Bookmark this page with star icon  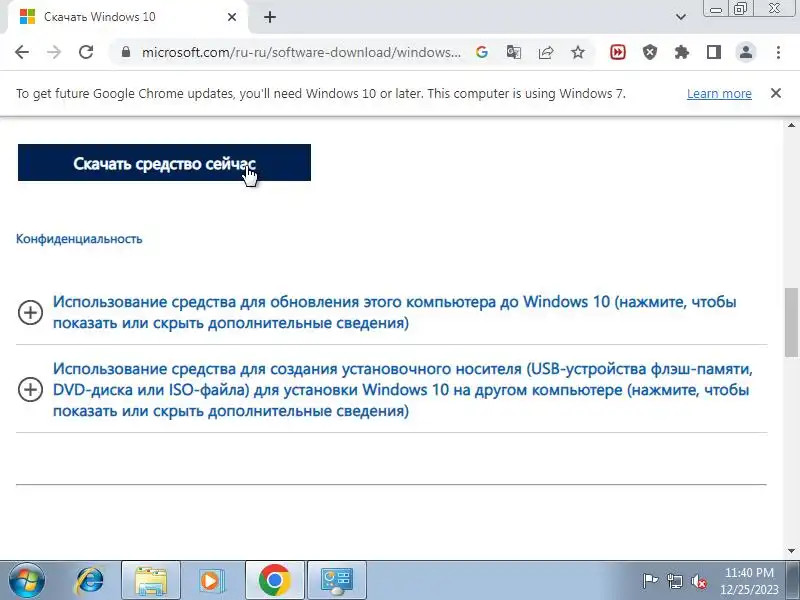coord(578,52)
